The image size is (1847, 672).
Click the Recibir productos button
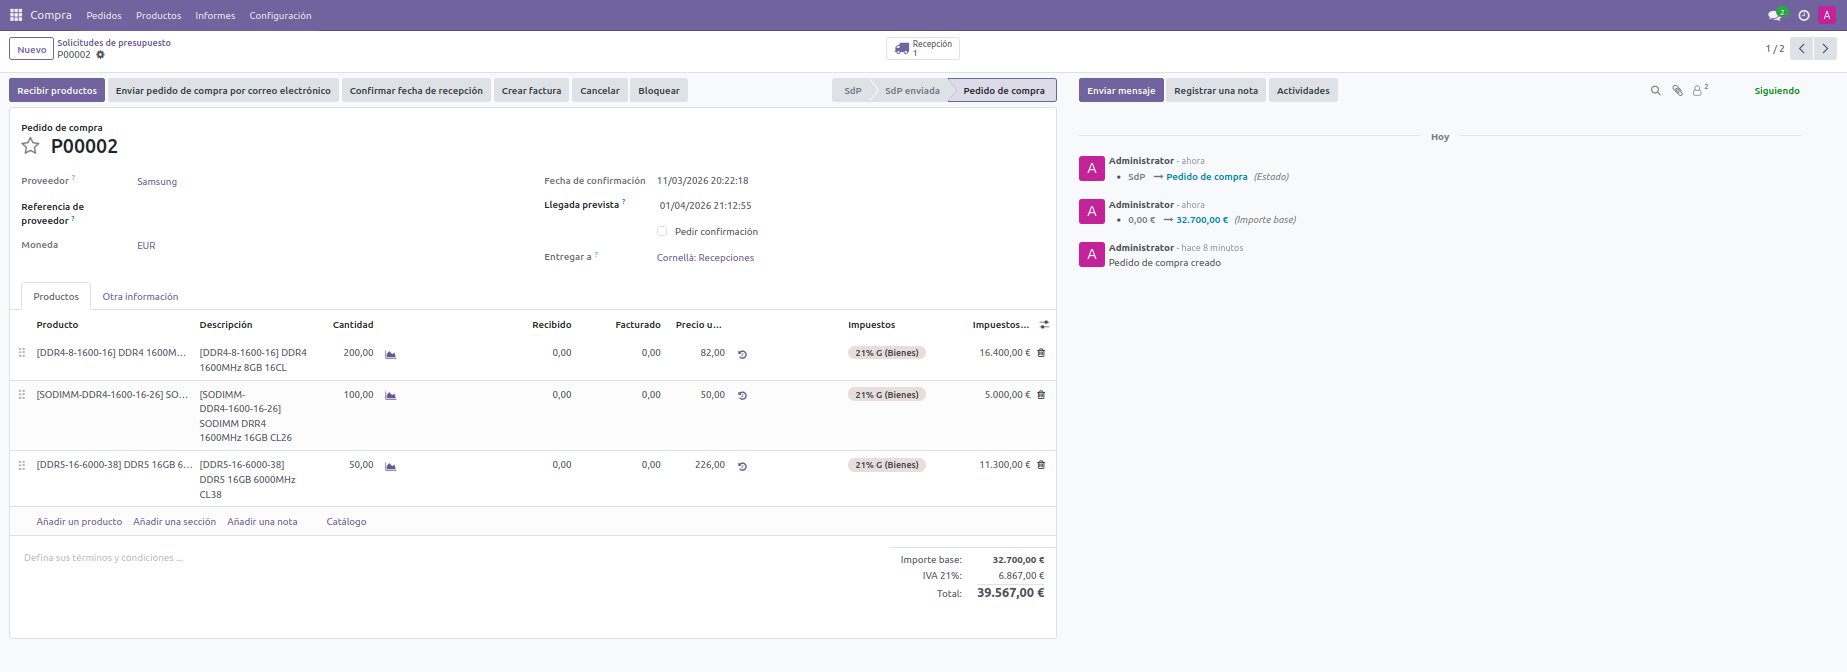click(57, 91)
